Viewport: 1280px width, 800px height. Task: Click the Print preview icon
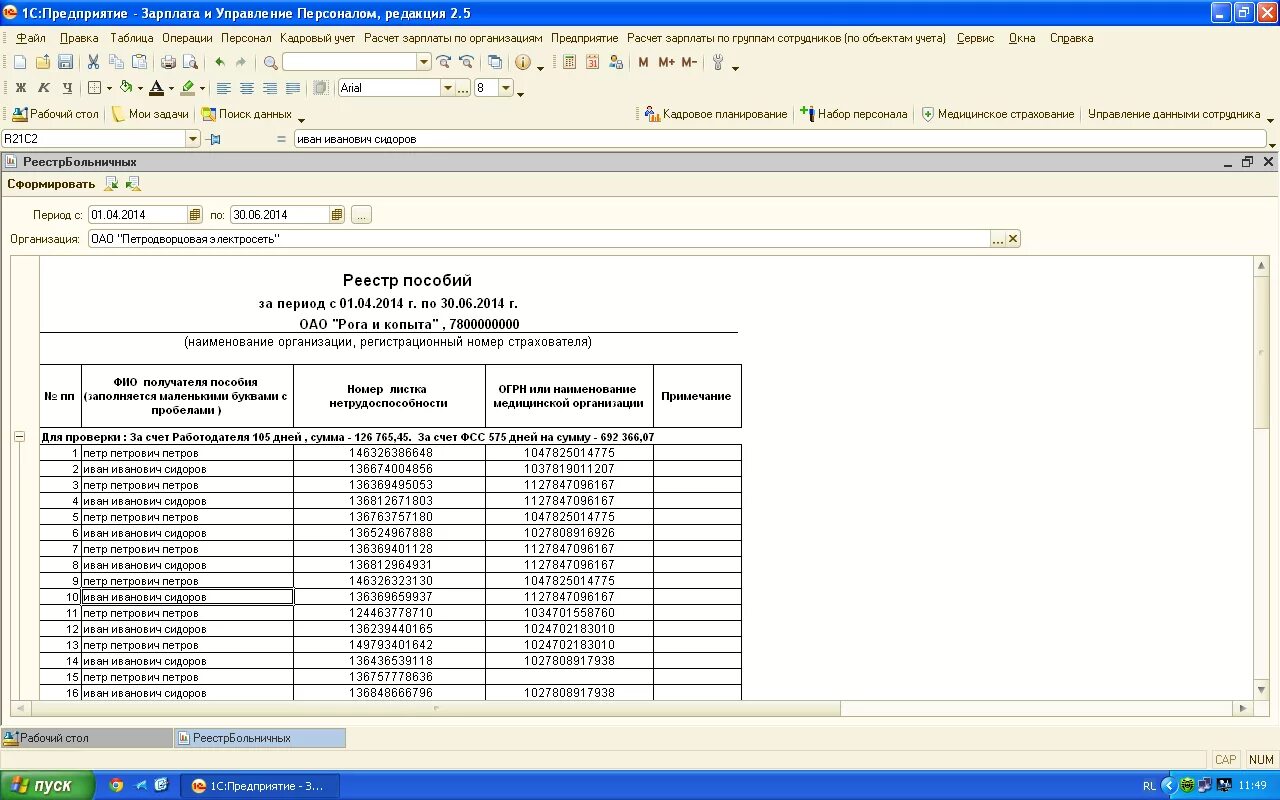pos(189,62)
